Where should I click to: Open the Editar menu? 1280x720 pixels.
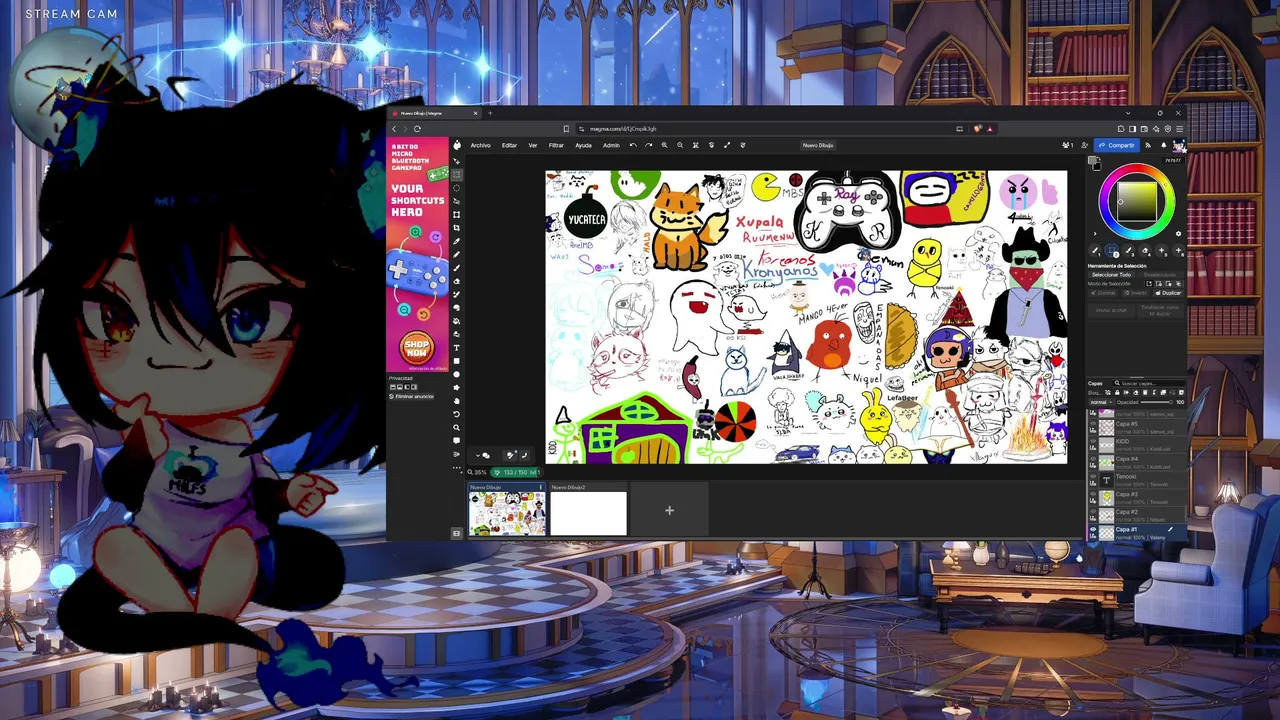pos(509,145)
